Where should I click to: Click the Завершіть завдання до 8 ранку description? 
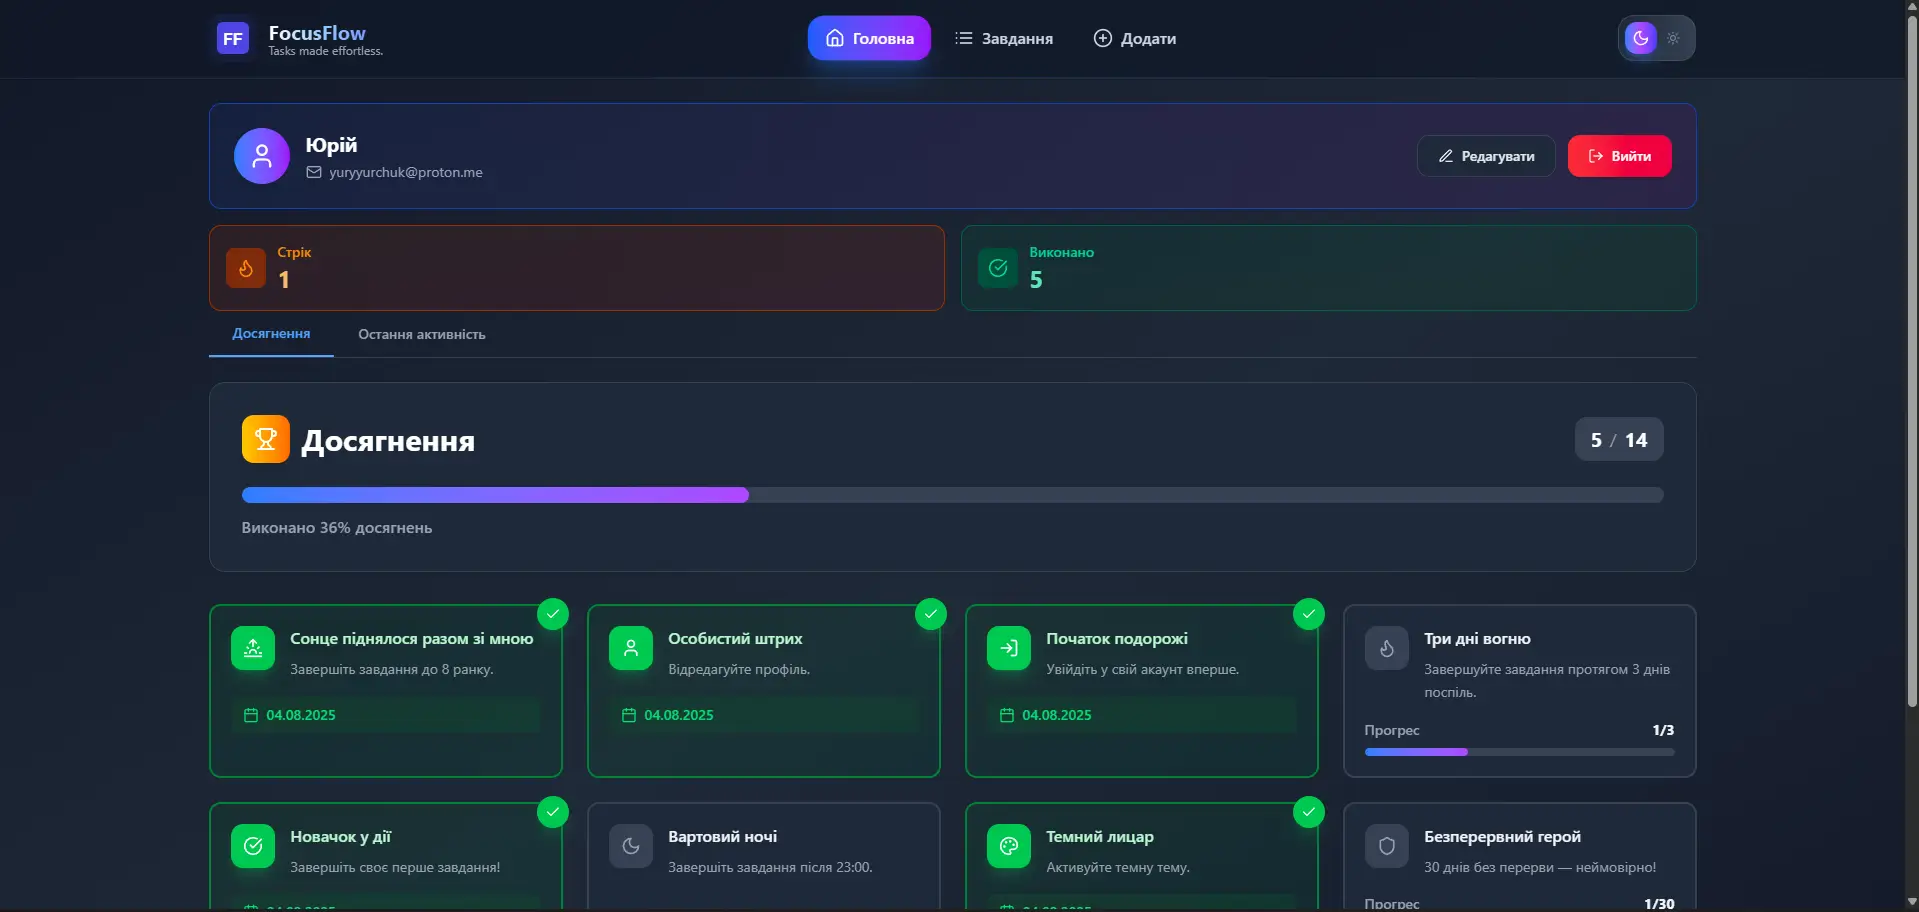(x=392, y=669)
